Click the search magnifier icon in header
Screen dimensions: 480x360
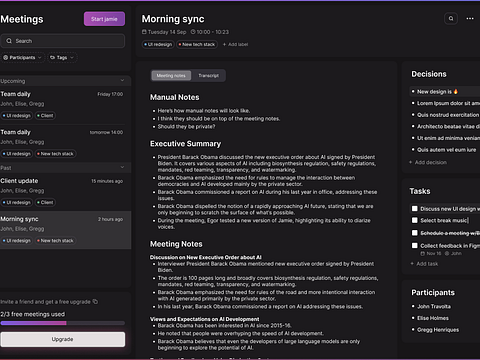[x=451, y=19]
